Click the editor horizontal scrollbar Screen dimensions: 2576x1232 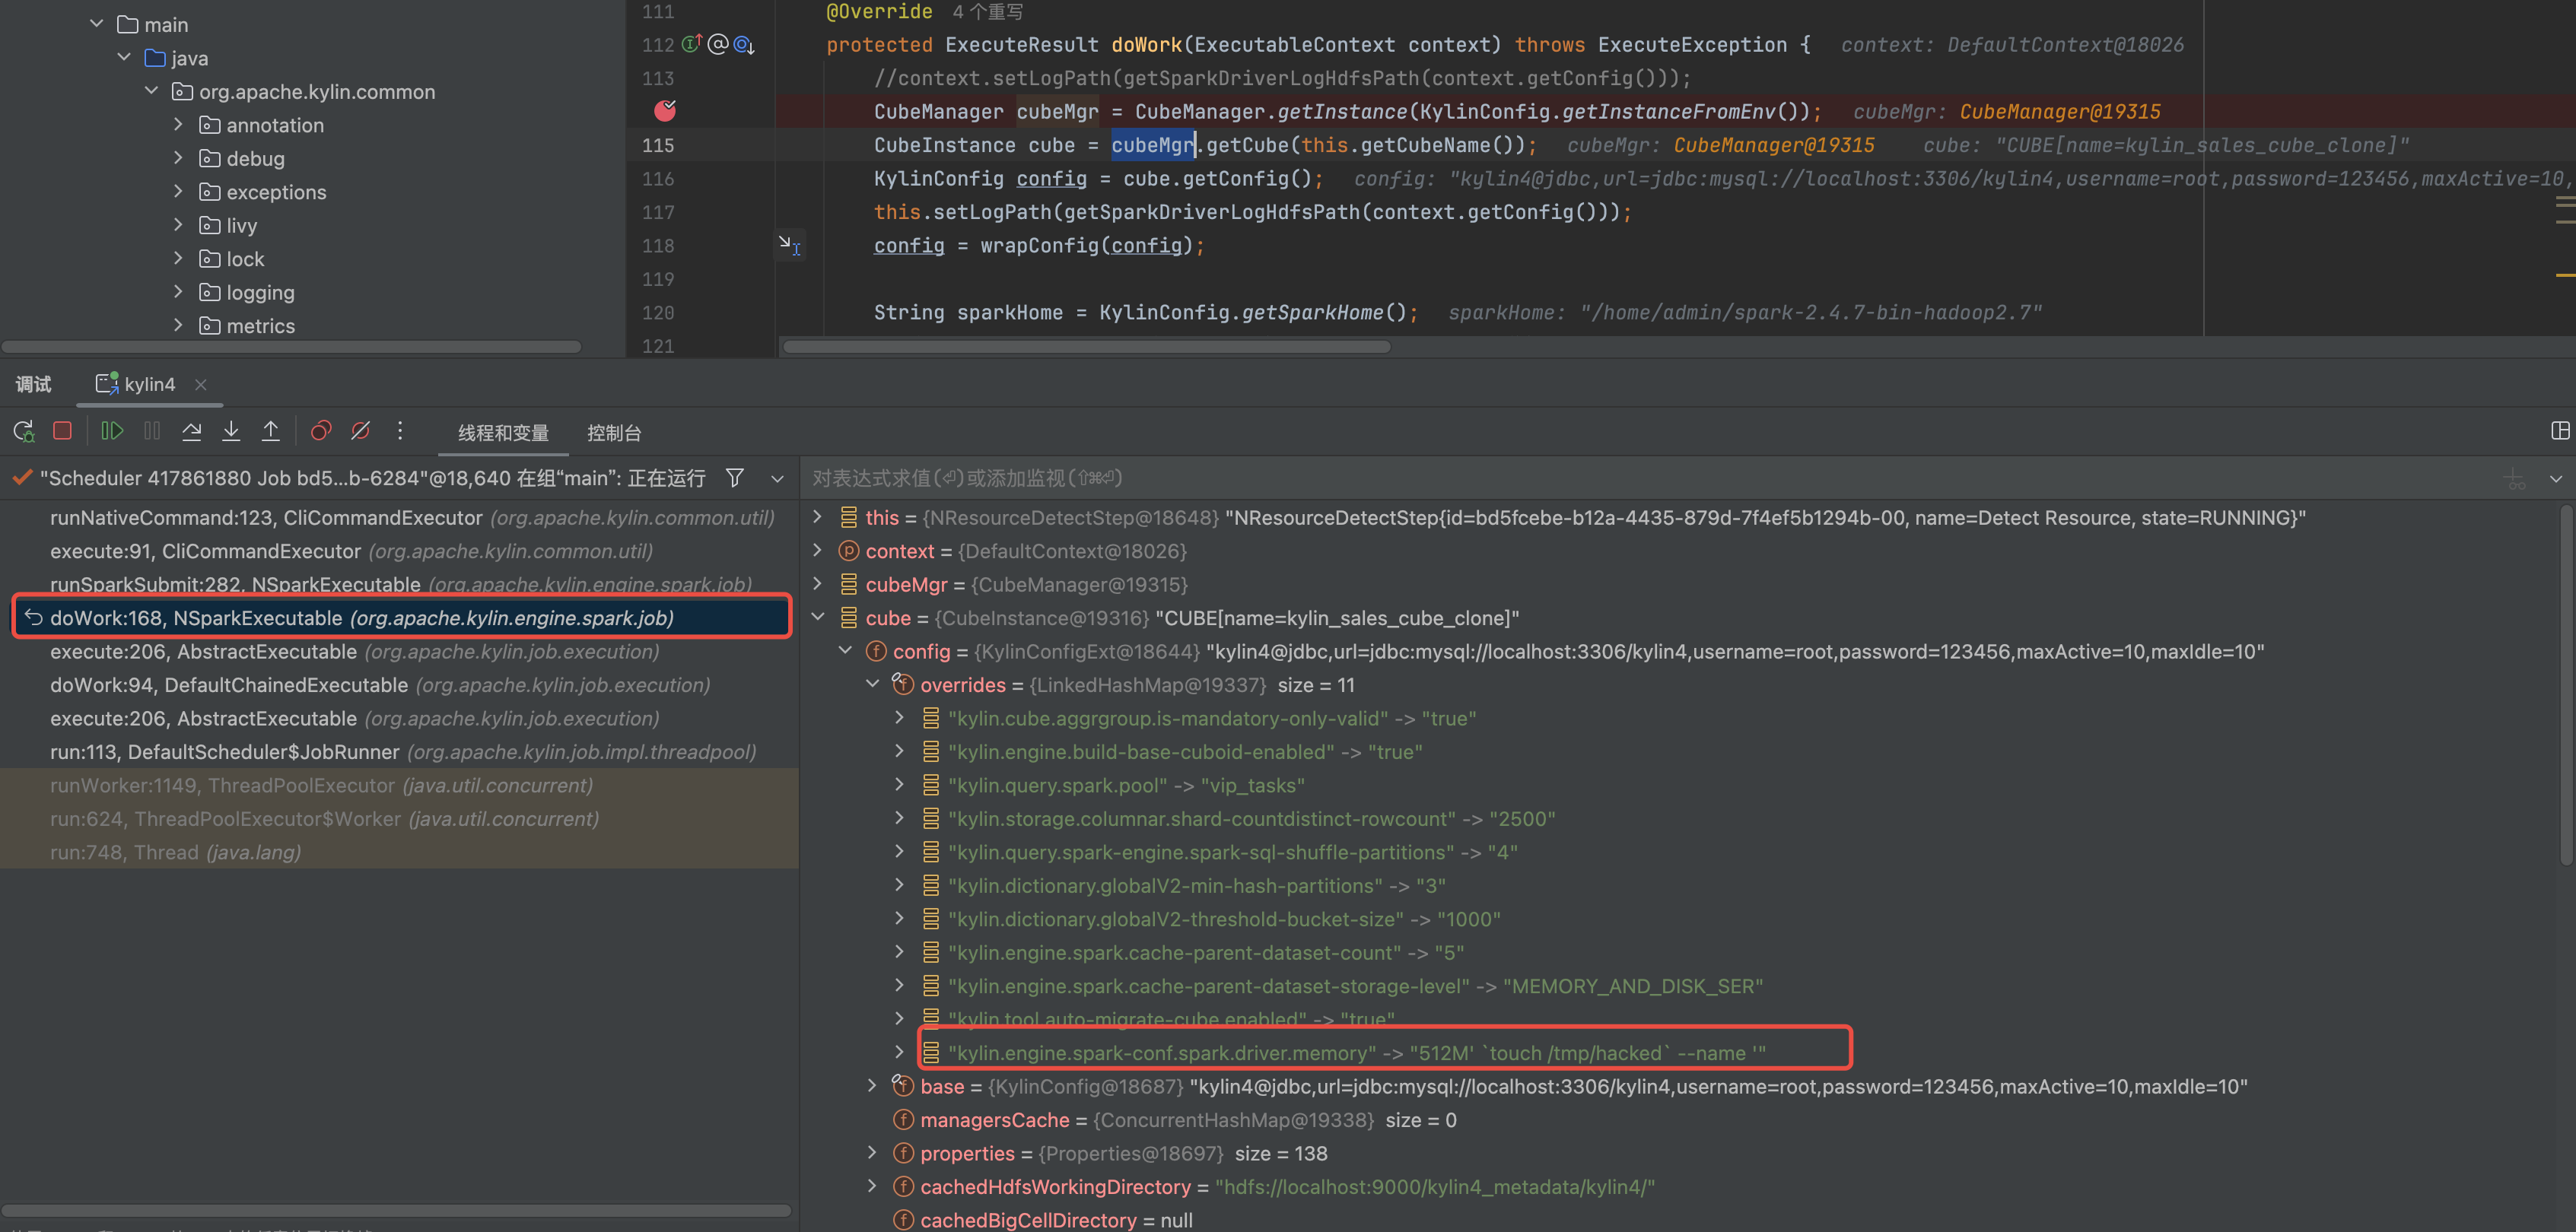coord(1086,347)
